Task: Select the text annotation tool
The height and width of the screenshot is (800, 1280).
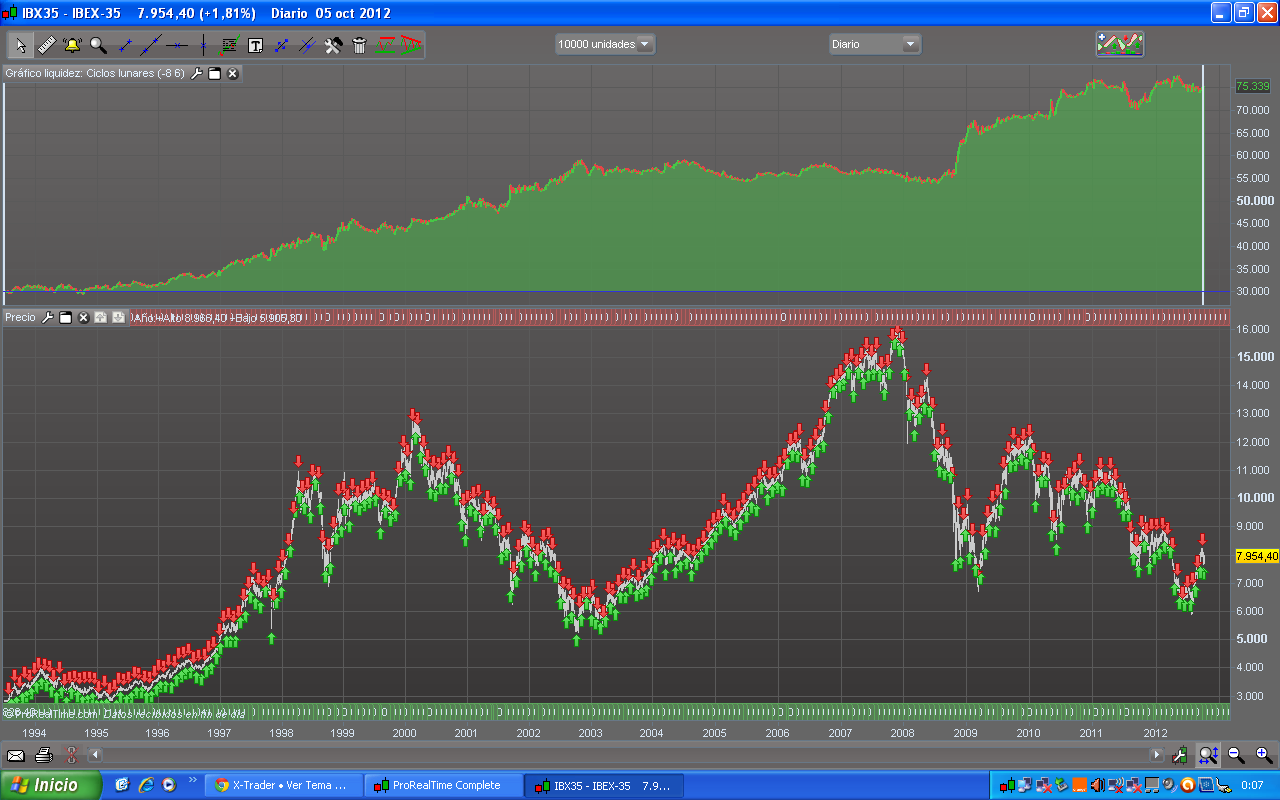Action: point(255,45)
